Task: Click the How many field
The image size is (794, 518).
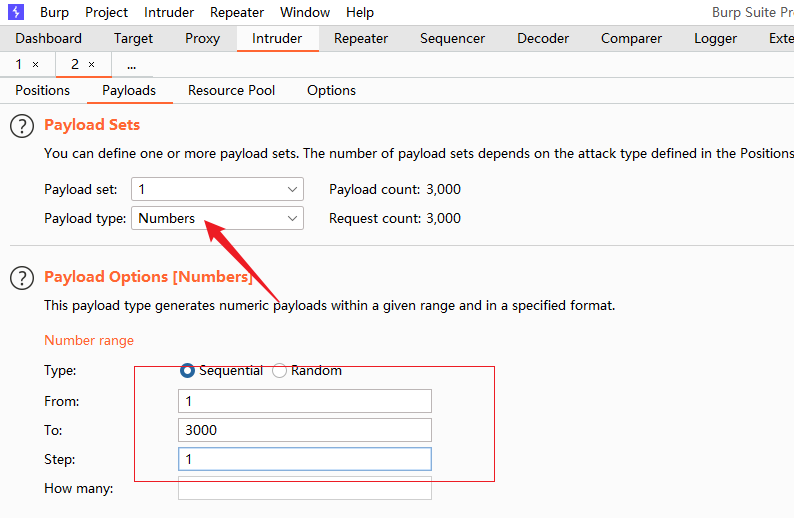Action: [x=305, y=488]
